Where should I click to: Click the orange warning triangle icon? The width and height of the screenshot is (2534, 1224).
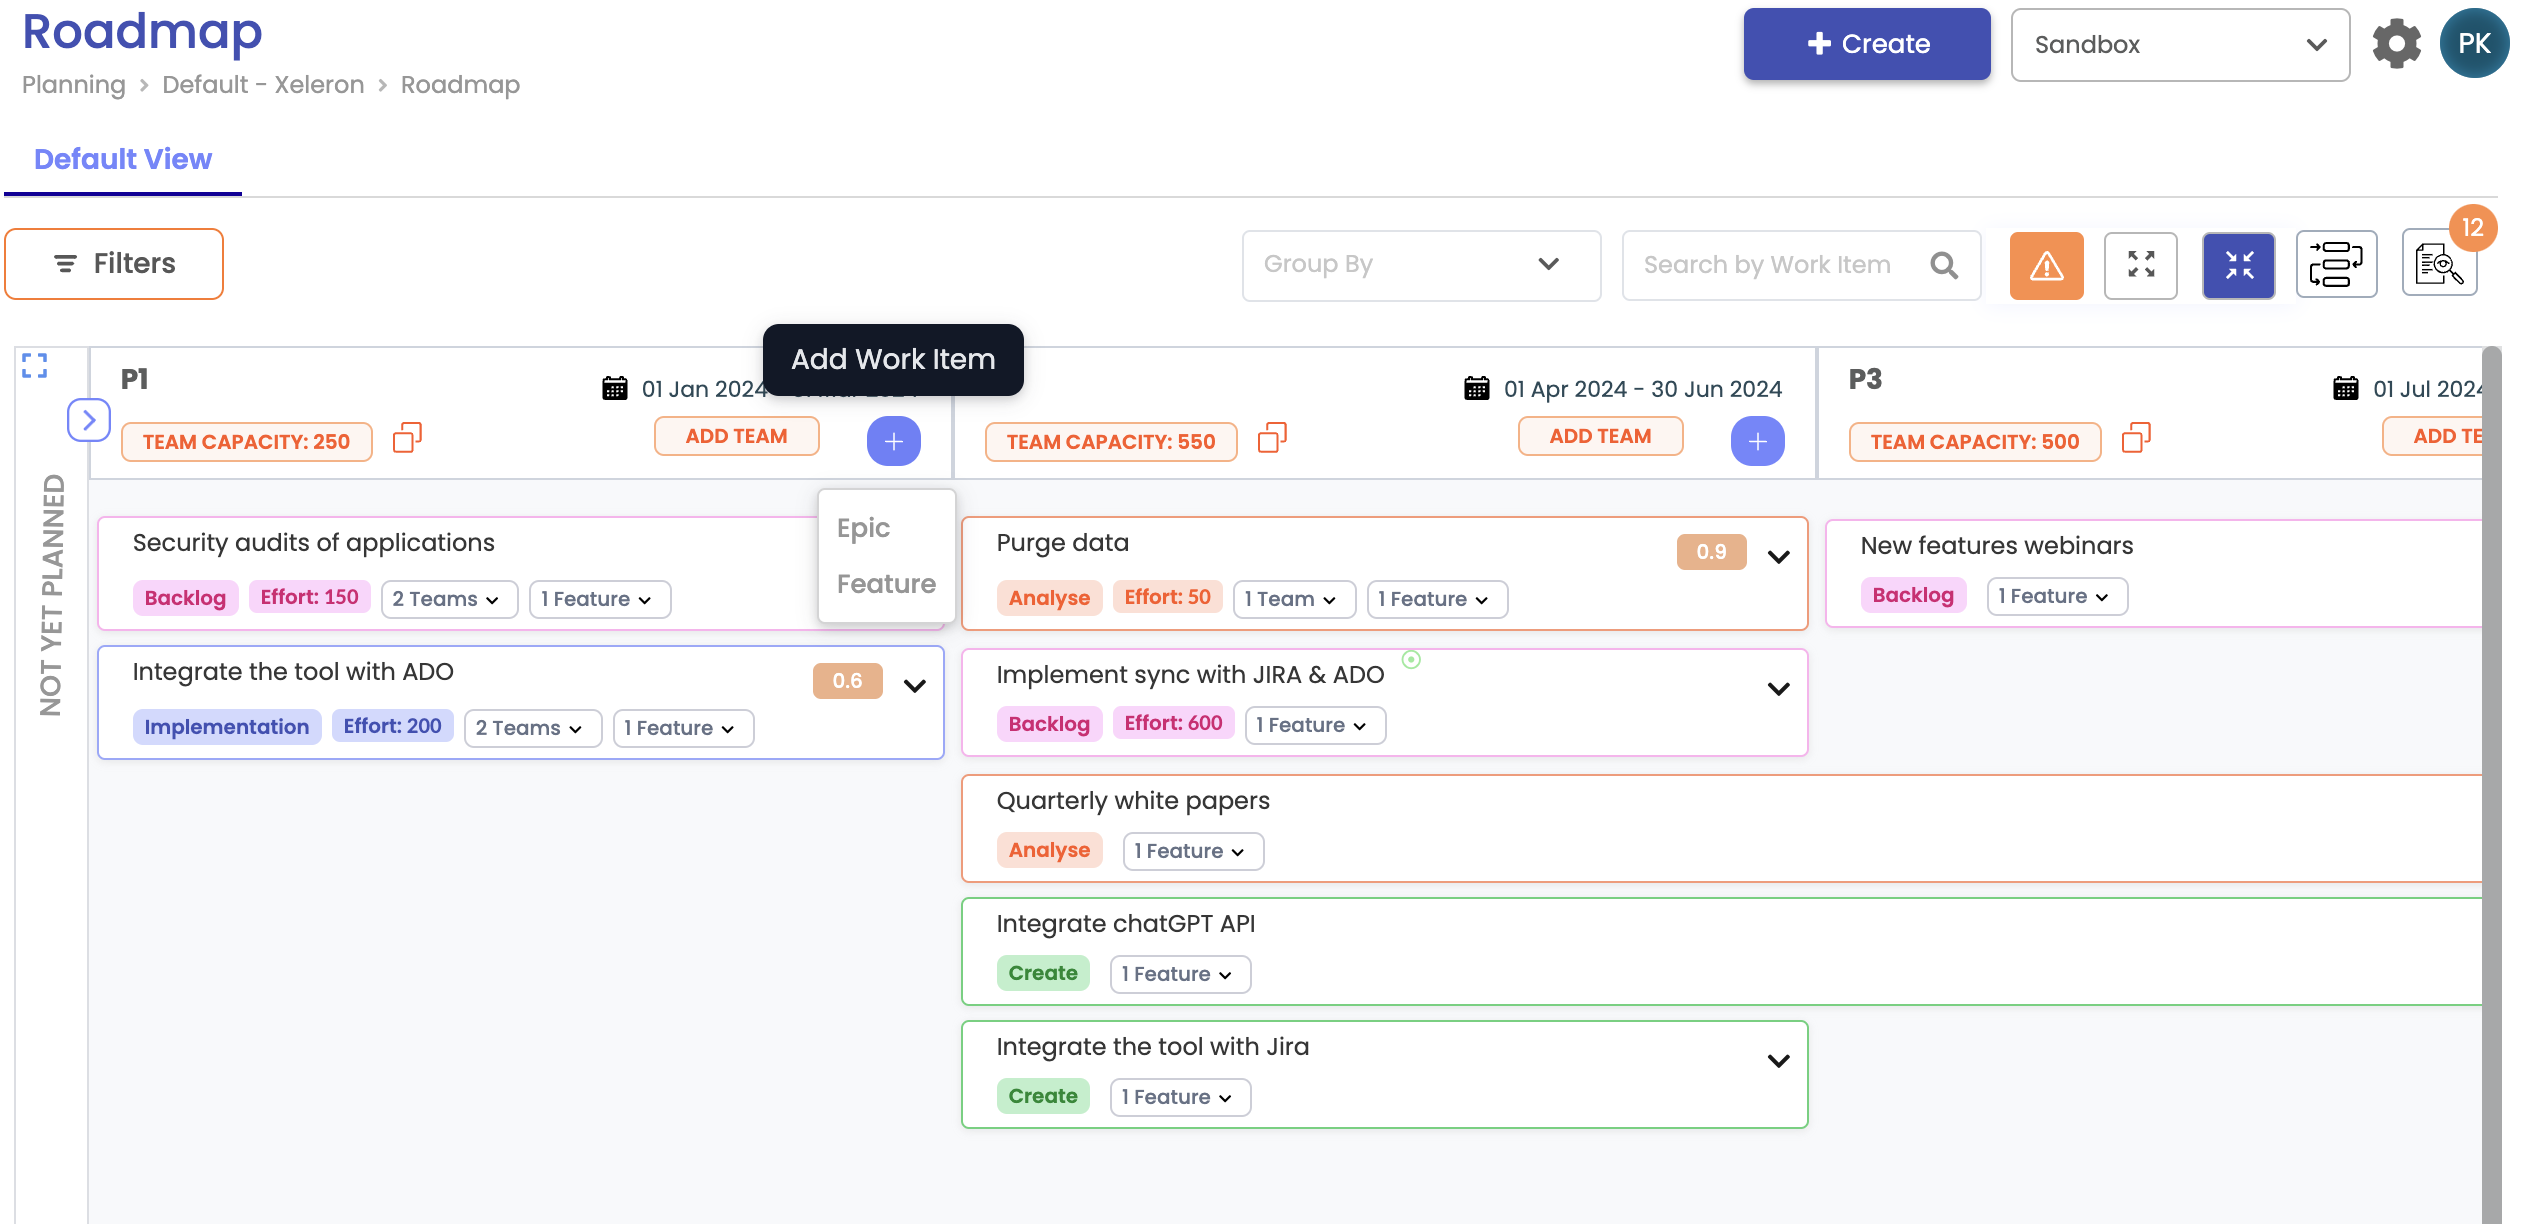[x=2046, y=265]
